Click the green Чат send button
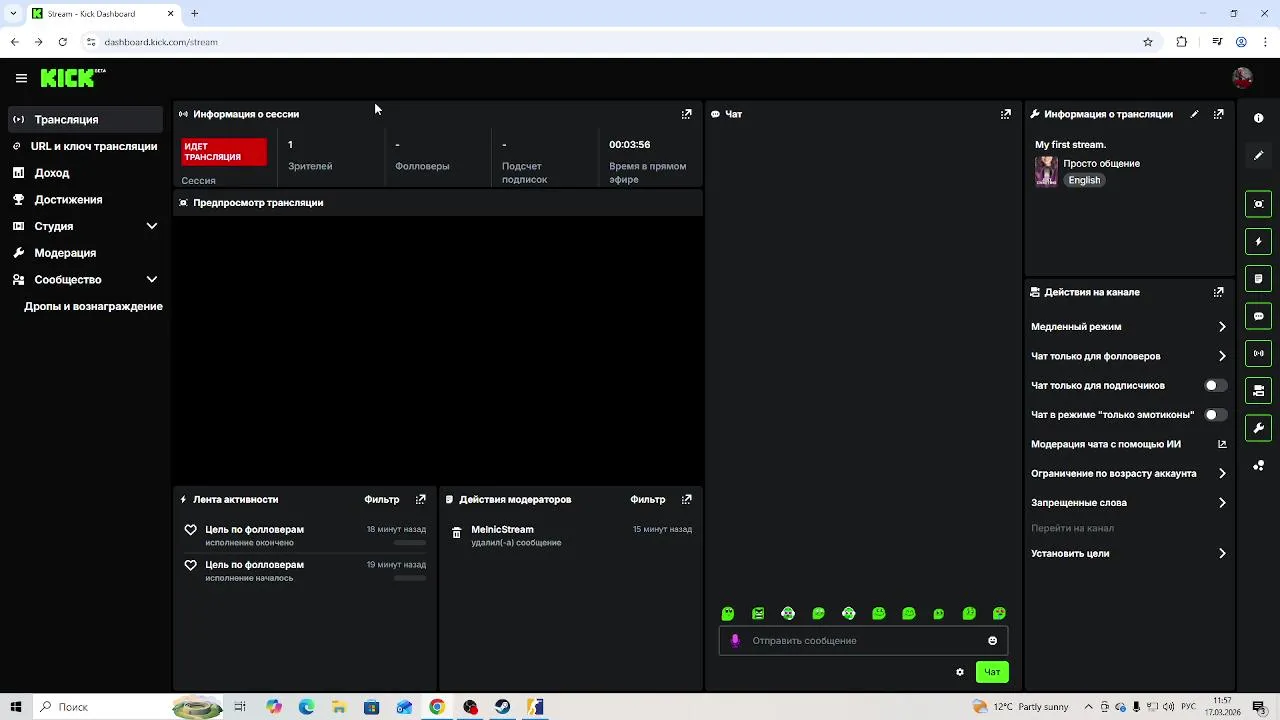This screenshot has width=1280, height=720. tap(992, 672)
